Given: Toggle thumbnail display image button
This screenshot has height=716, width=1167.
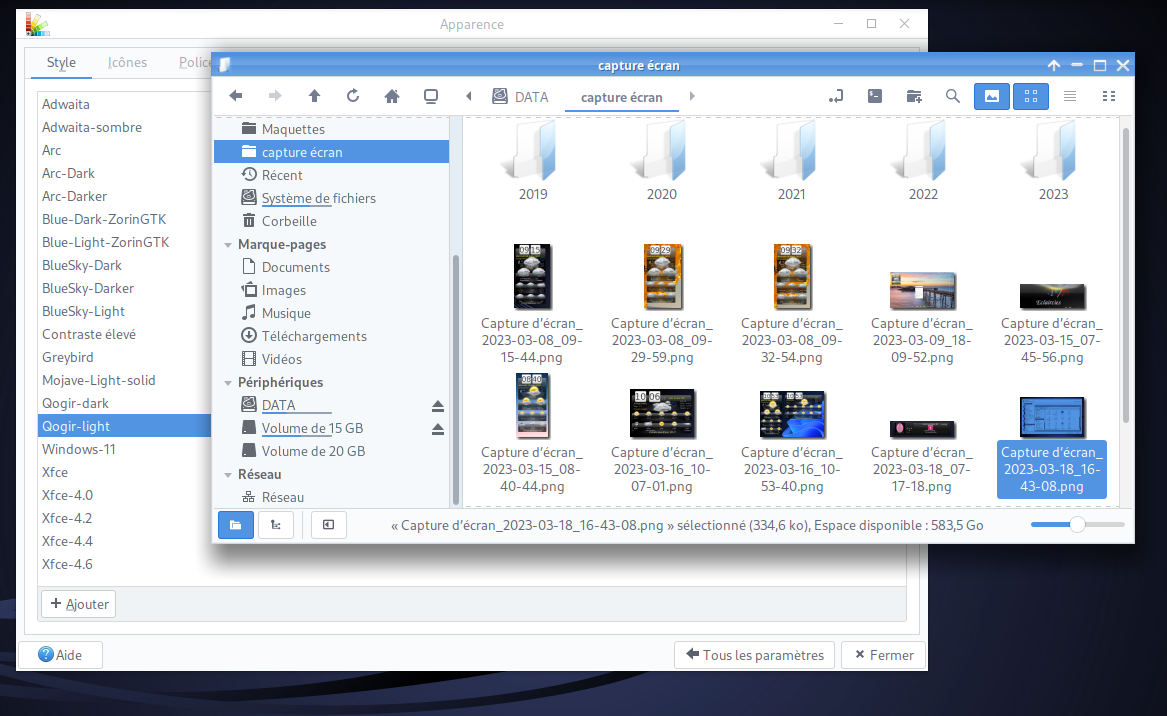Looking at the screenshot, I should 991,96.
